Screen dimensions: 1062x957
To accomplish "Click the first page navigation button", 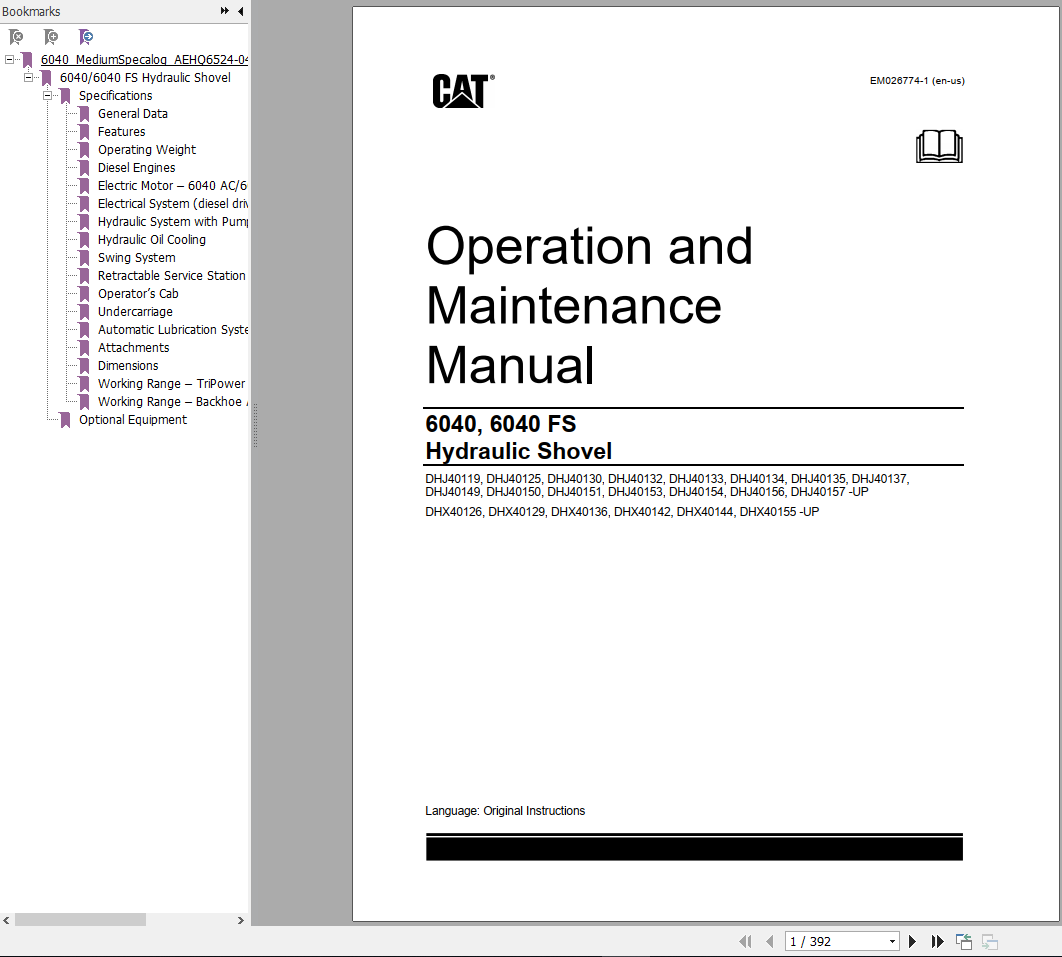I will tap(745, 941).
